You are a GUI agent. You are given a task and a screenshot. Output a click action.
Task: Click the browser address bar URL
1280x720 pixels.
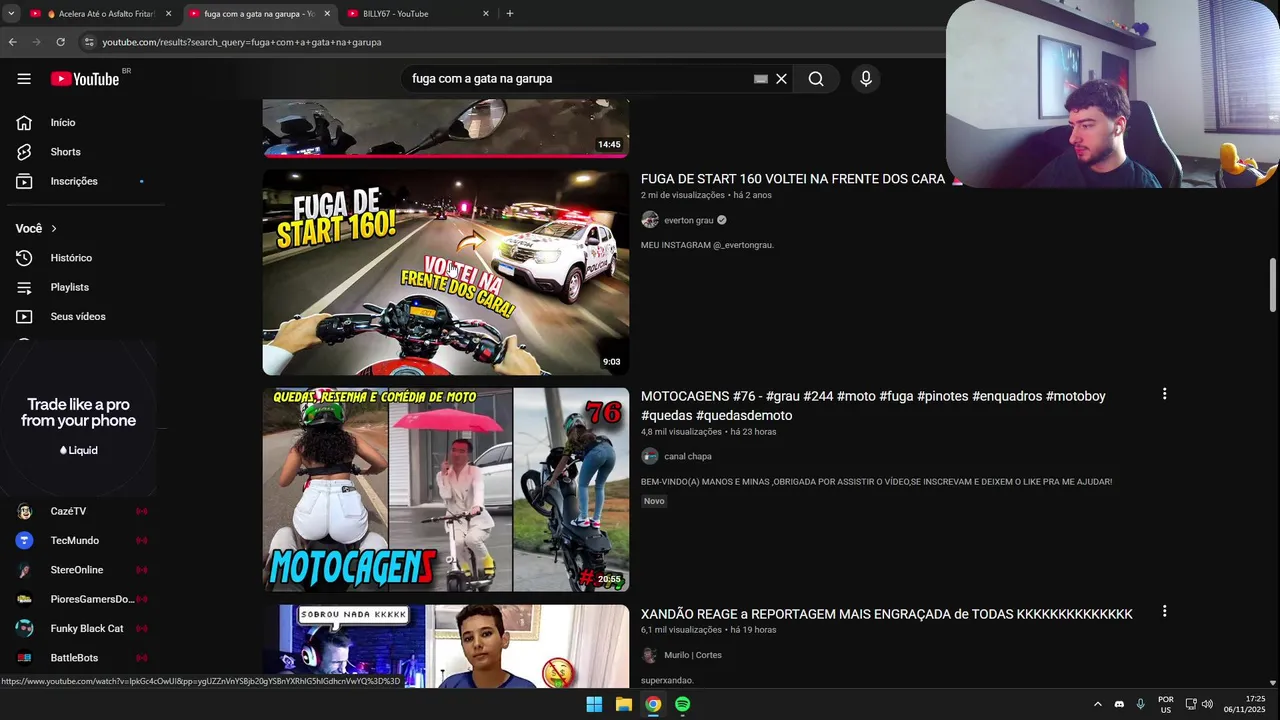click(x=242, y=42)
